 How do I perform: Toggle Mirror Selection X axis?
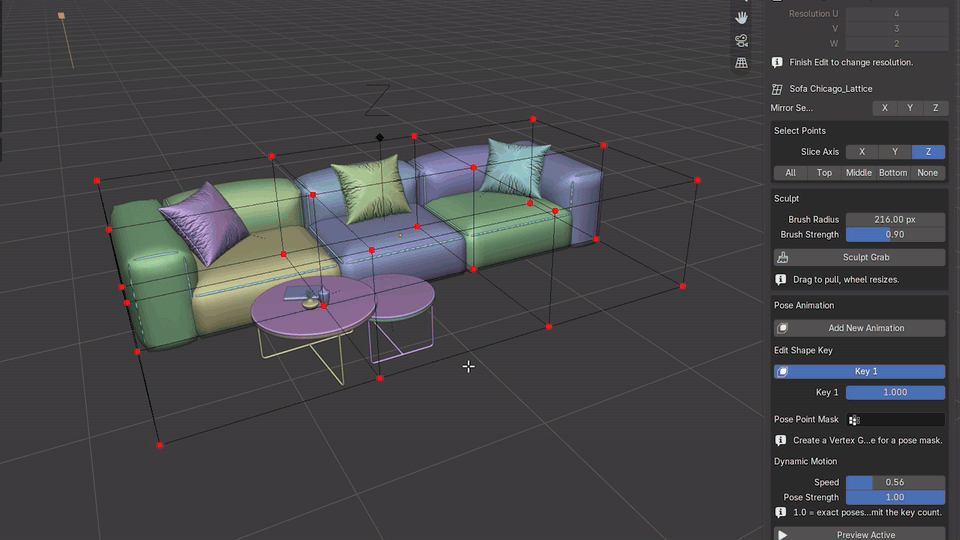[885, 108]
